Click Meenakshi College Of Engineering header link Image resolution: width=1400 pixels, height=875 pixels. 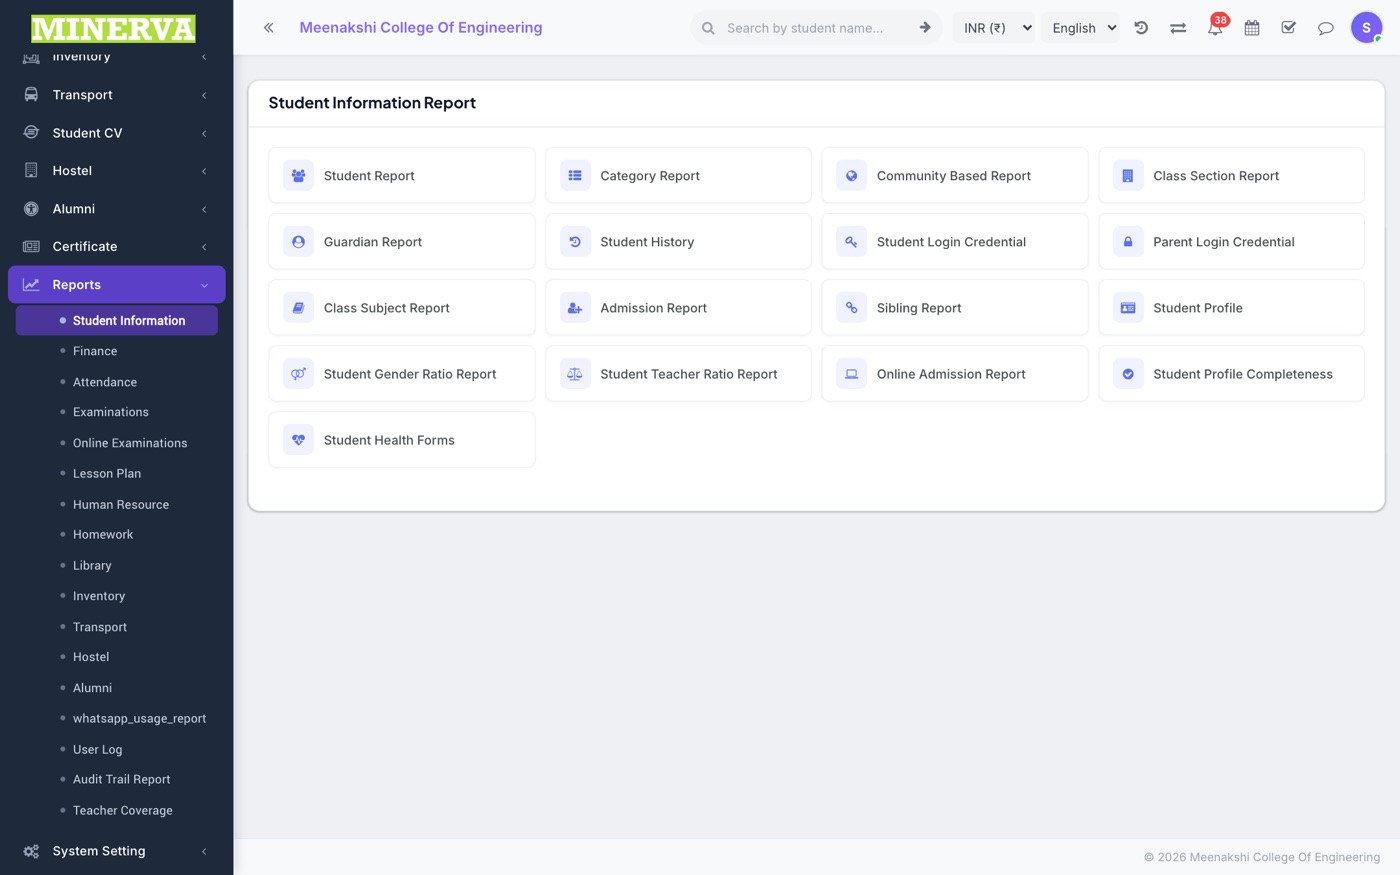(x=421, y=28)
